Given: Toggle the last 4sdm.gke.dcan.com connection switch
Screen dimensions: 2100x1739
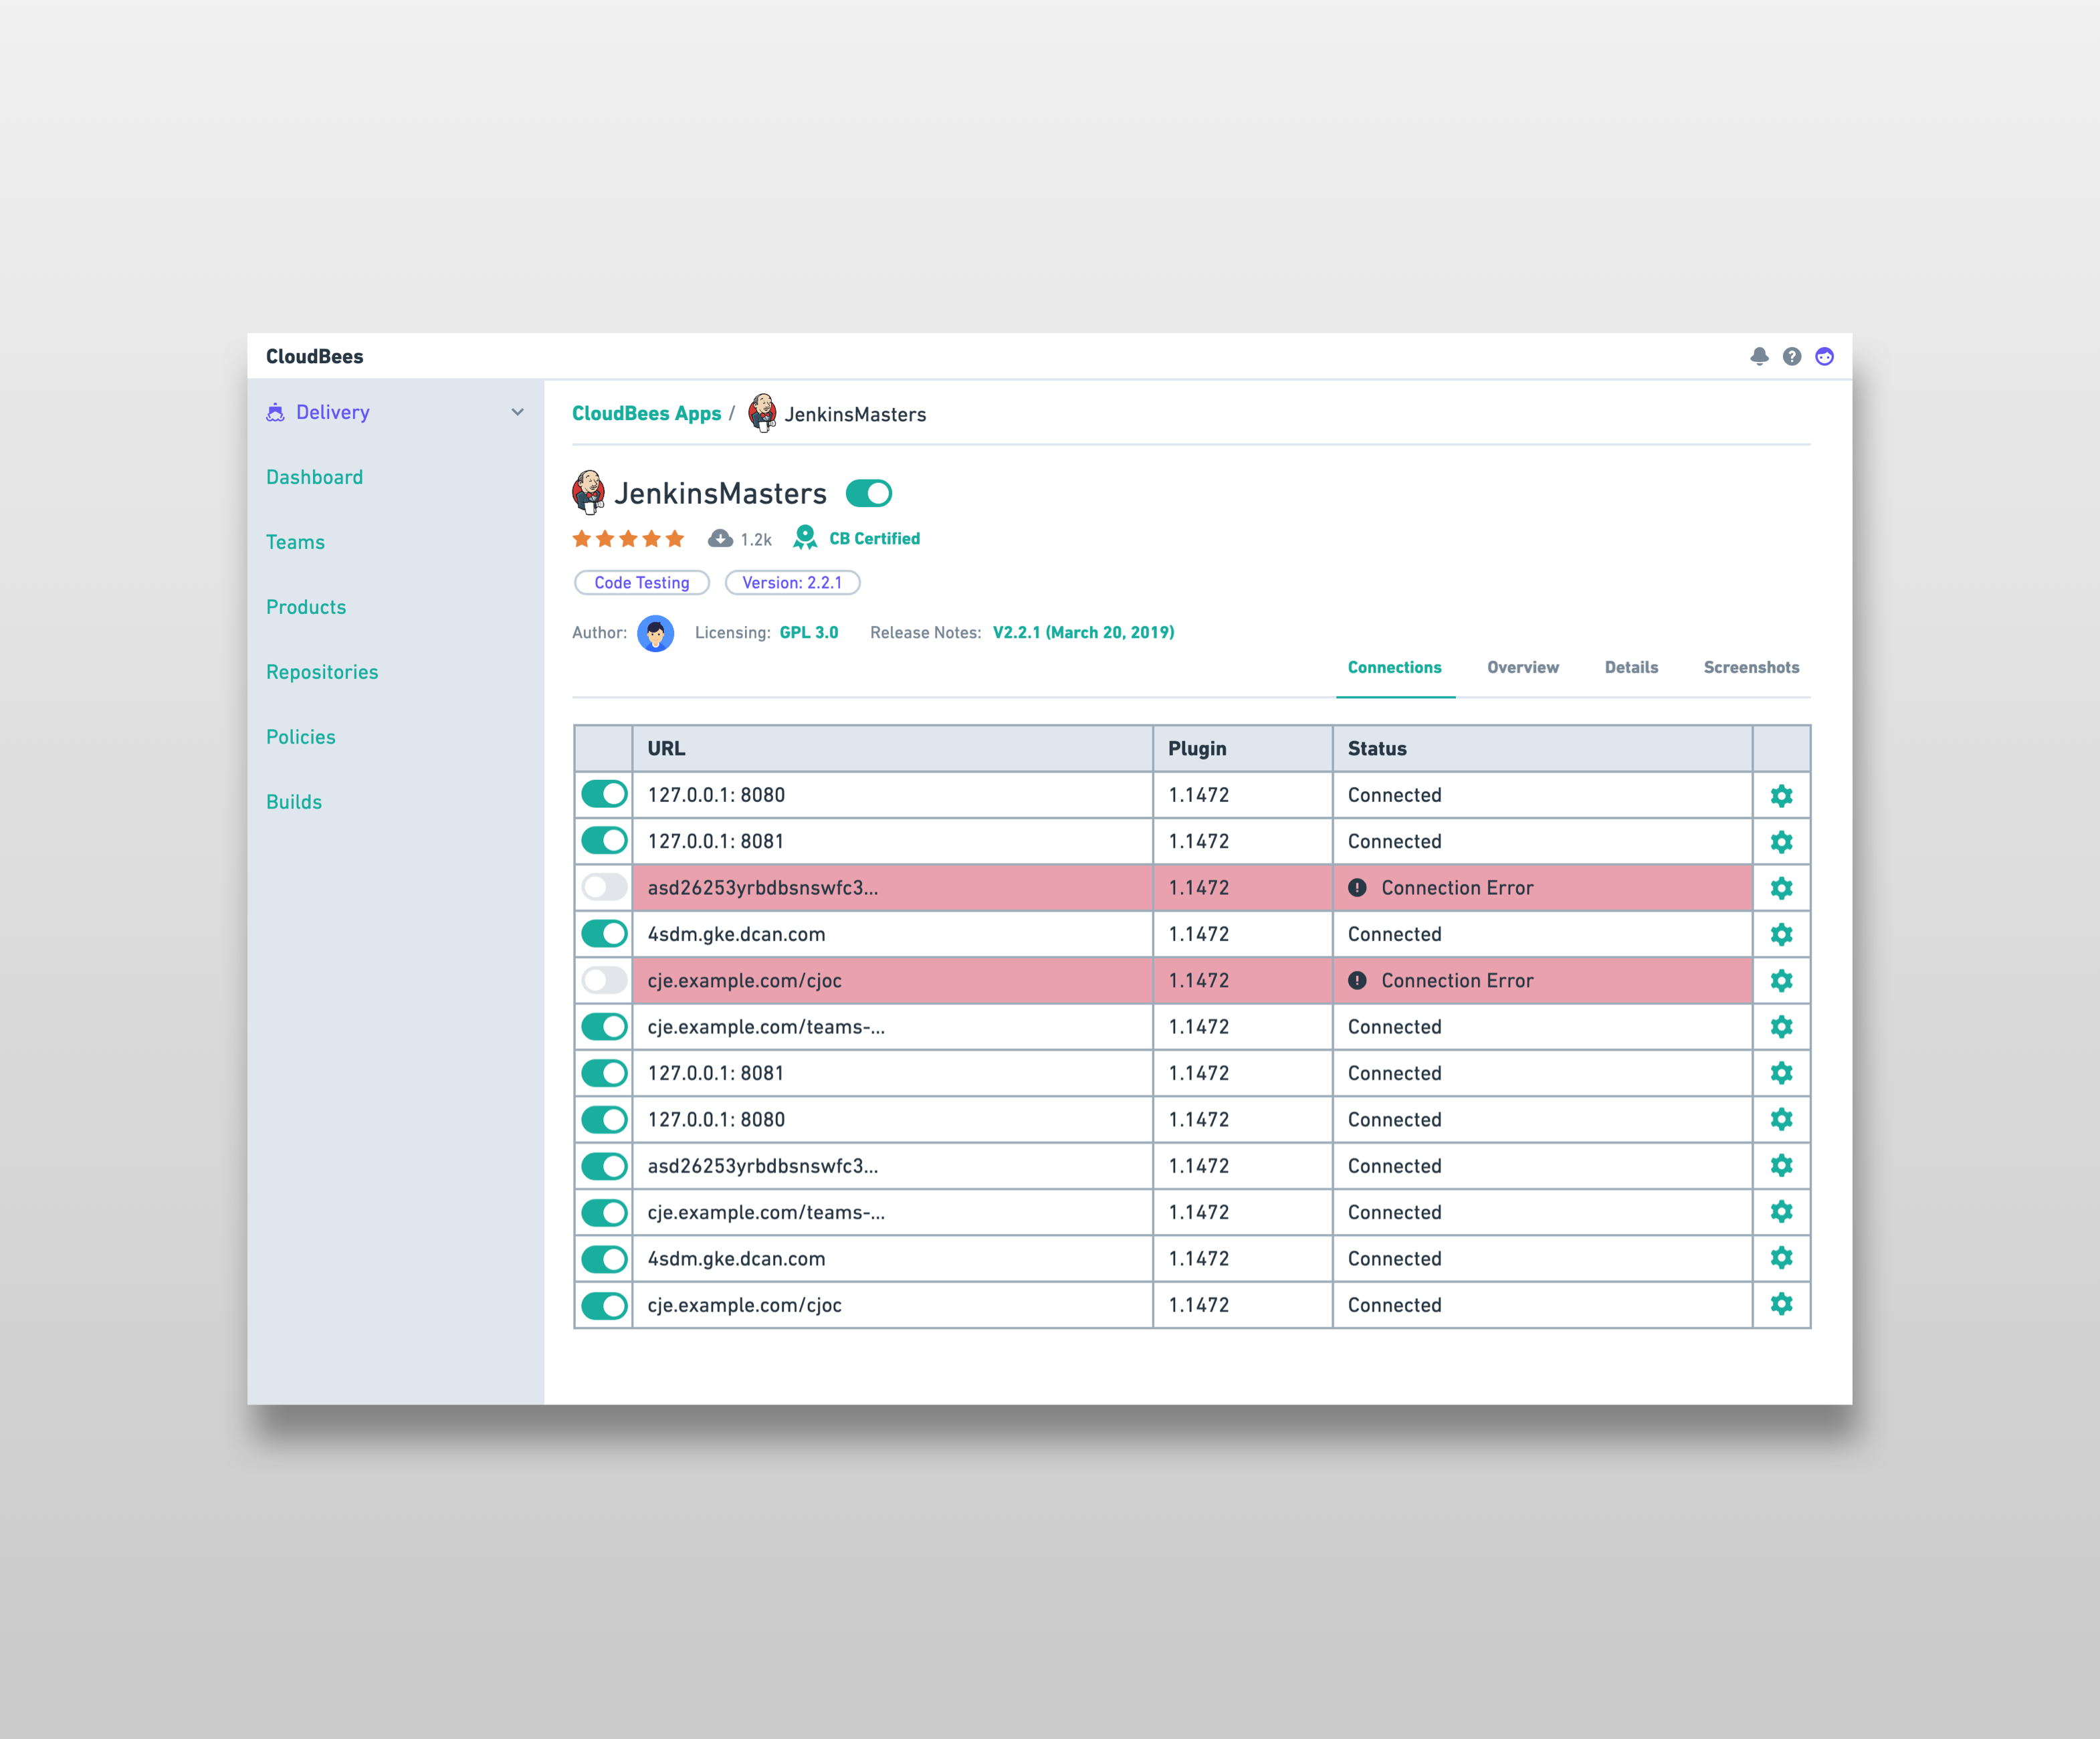Looking at the screenshot, I should tap(604, 1259).
